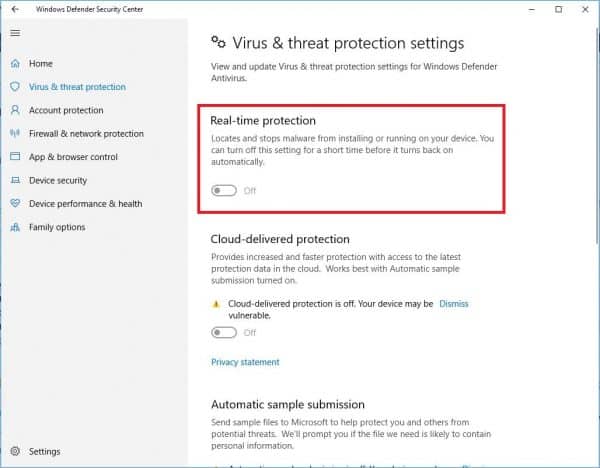The width and height of the screenshot is (600, 468).
Task: Click the Family options people icon
Action: [15, 227]
